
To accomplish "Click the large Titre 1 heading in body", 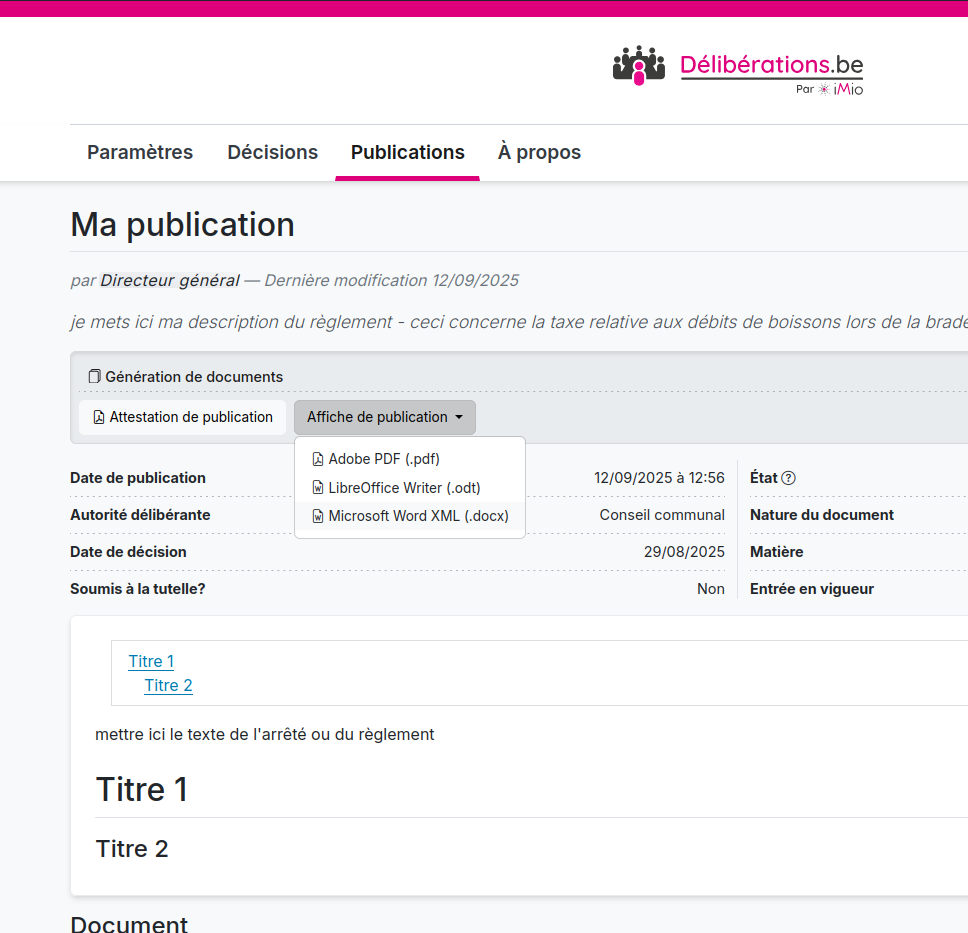I will point(141,789).
